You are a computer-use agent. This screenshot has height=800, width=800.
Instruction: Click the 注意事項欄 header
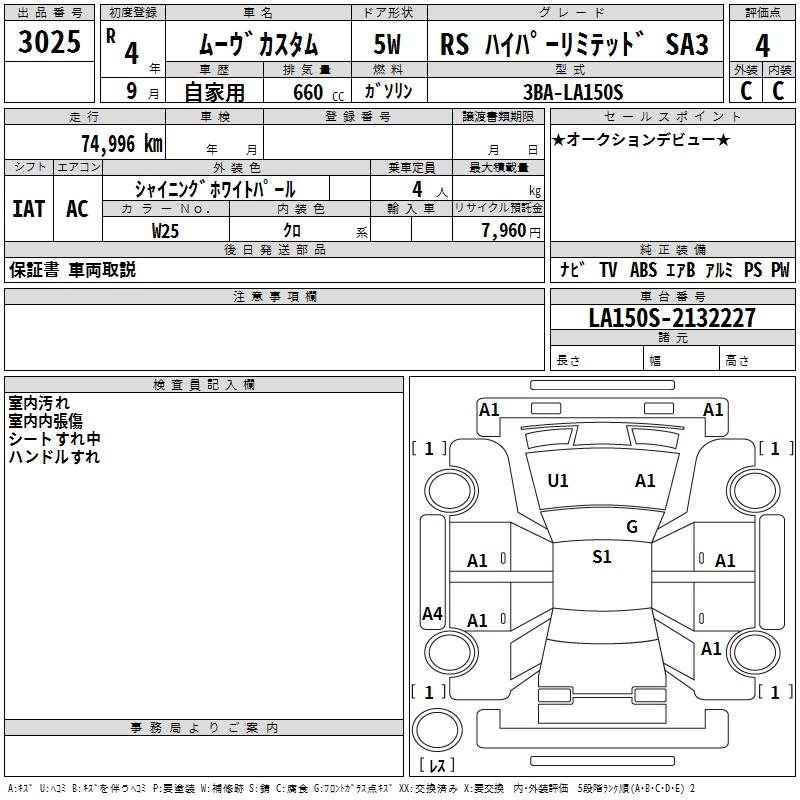click(274, 297)
